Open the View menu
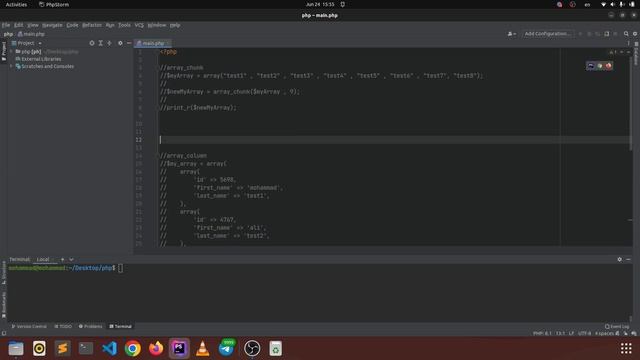The height and width of the screenshot is (360, 640). pos(33,25)
